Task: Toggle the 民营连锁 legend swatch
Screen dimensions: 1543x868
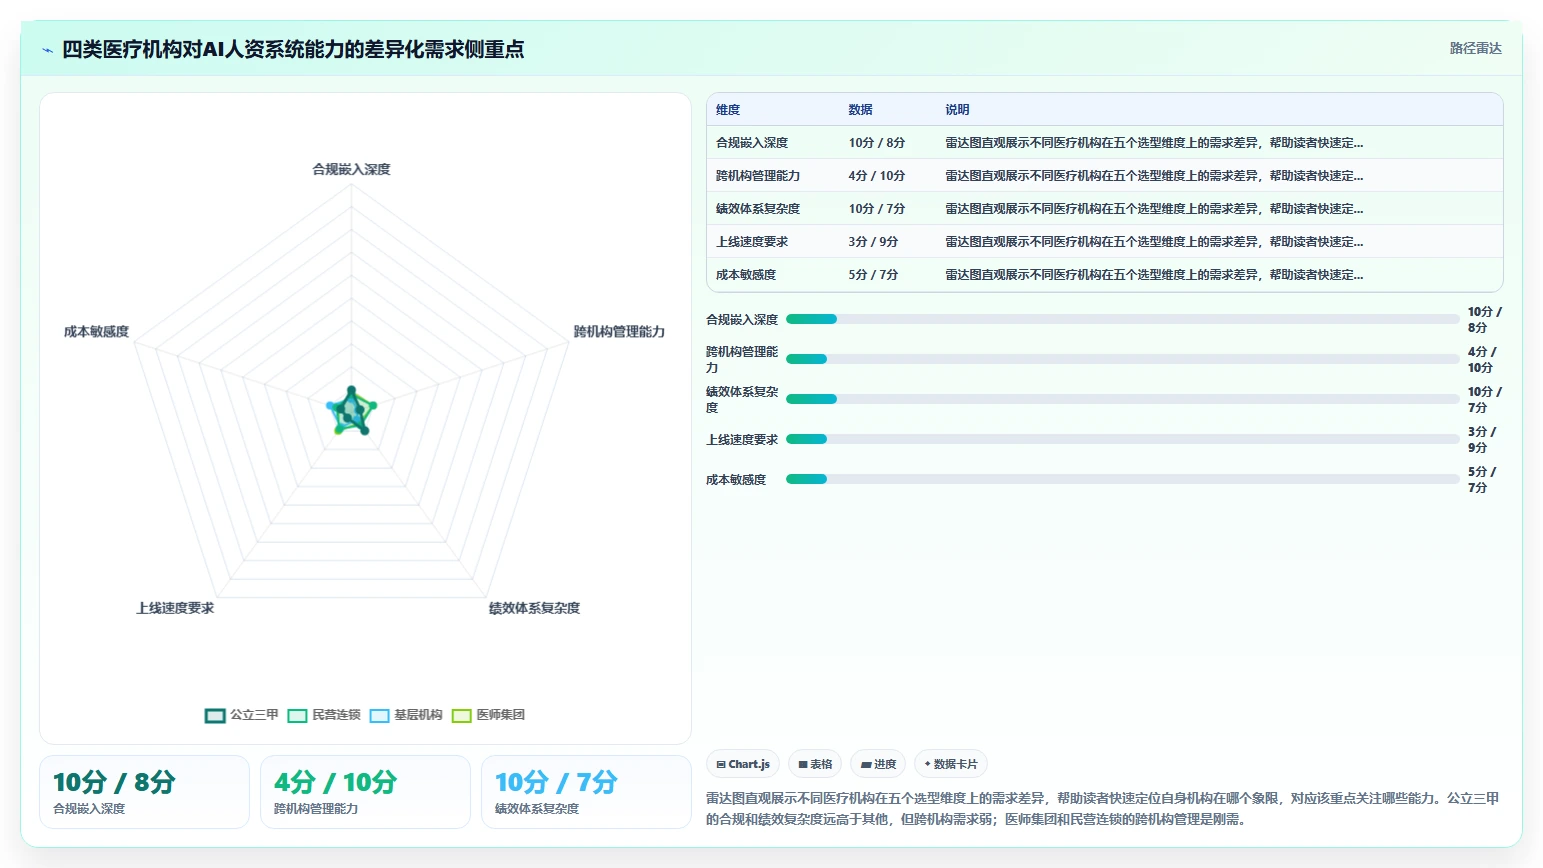Action: pos(297,715)
